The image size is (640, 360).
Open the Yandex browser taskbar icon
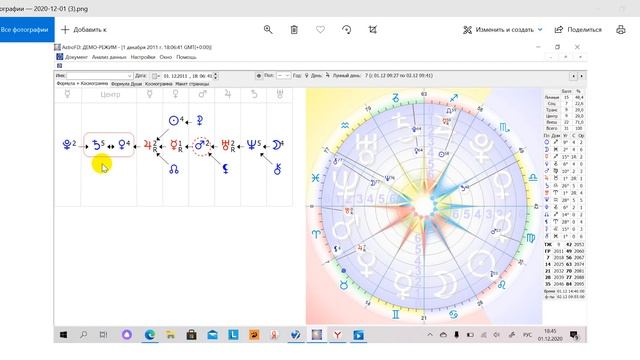(x=338, y=335)
